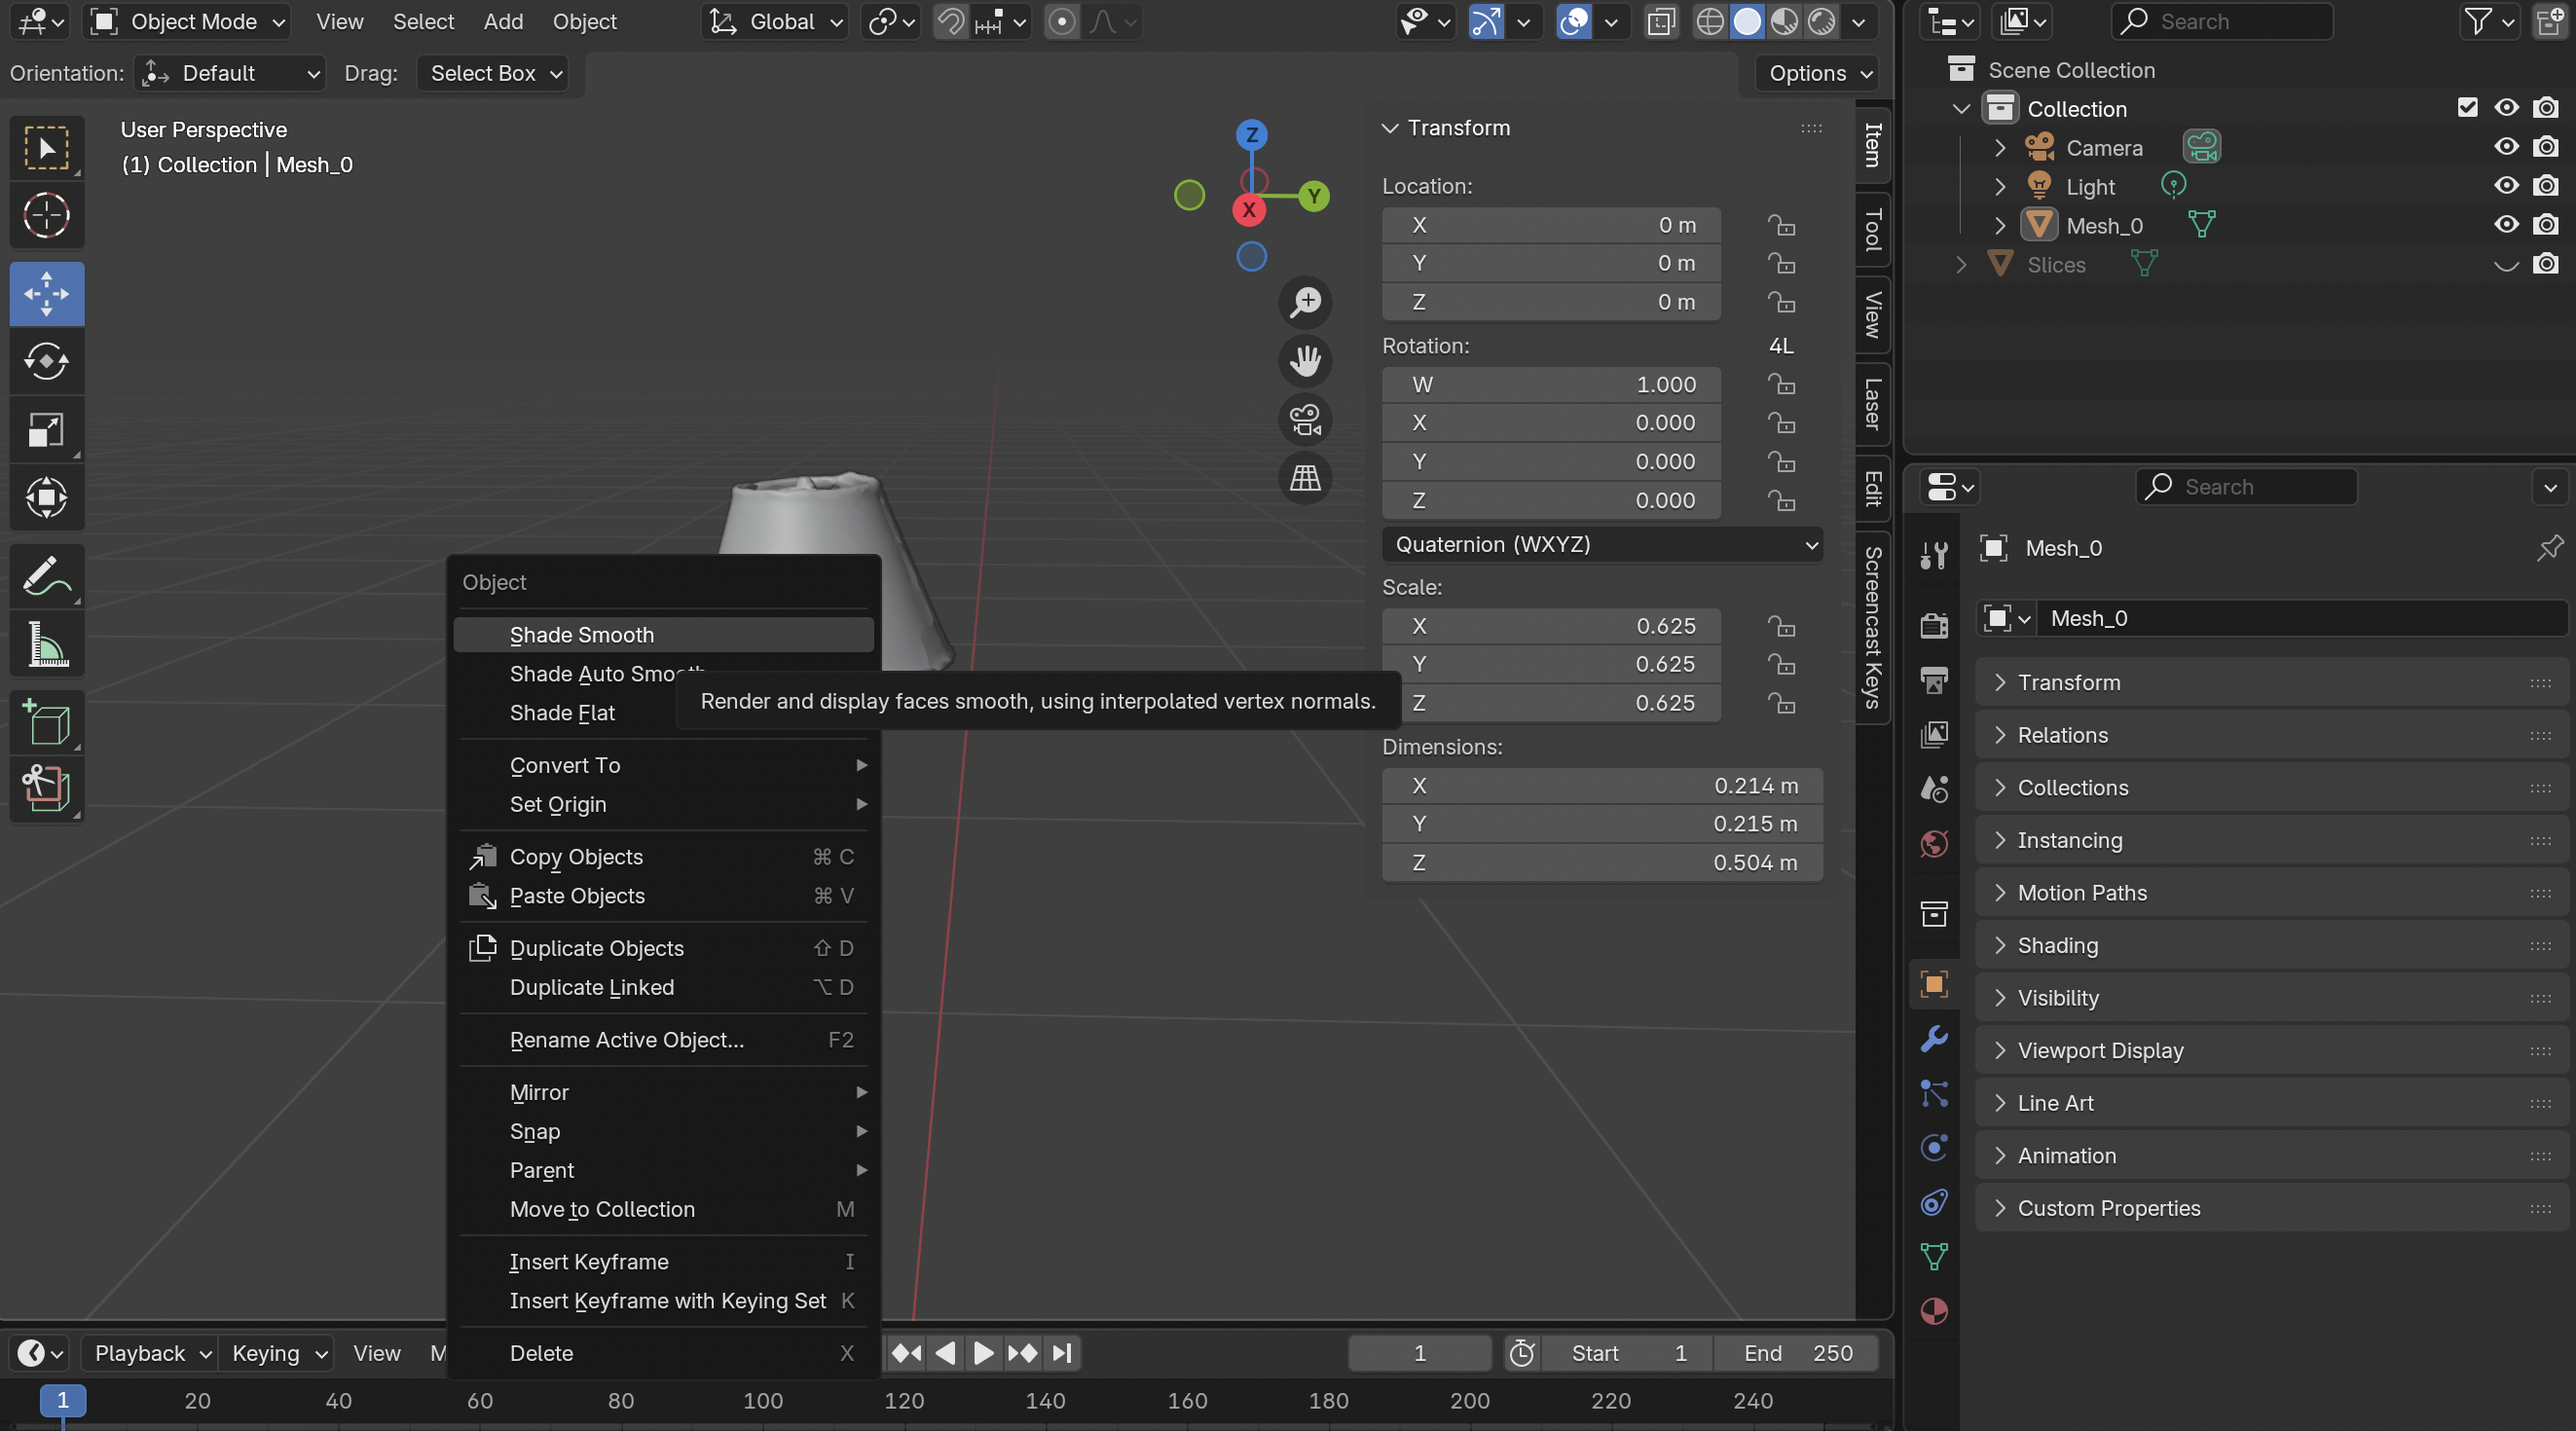
Task: Choose Shade Flat from context menu
Action: coord(562,713)
